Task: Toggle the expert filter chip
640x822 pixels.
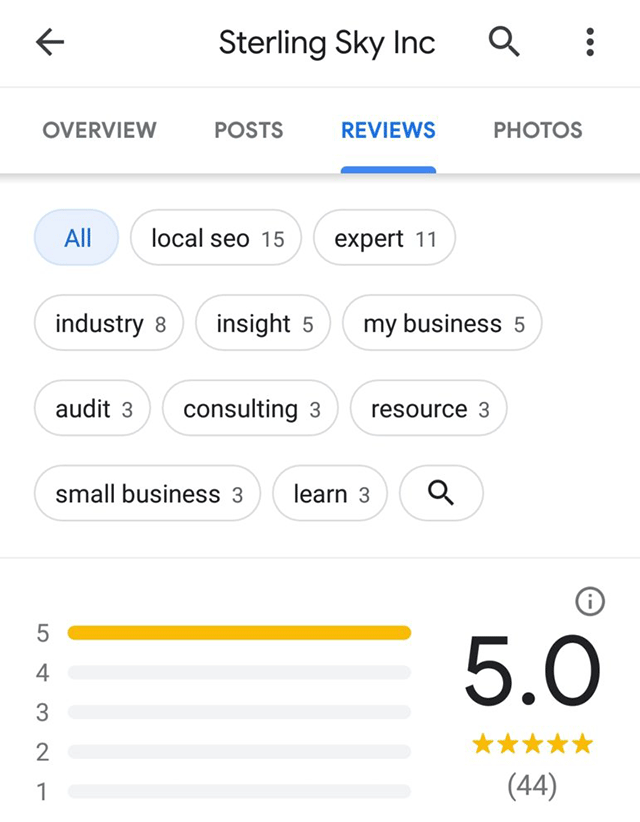Action: (384, 238)
